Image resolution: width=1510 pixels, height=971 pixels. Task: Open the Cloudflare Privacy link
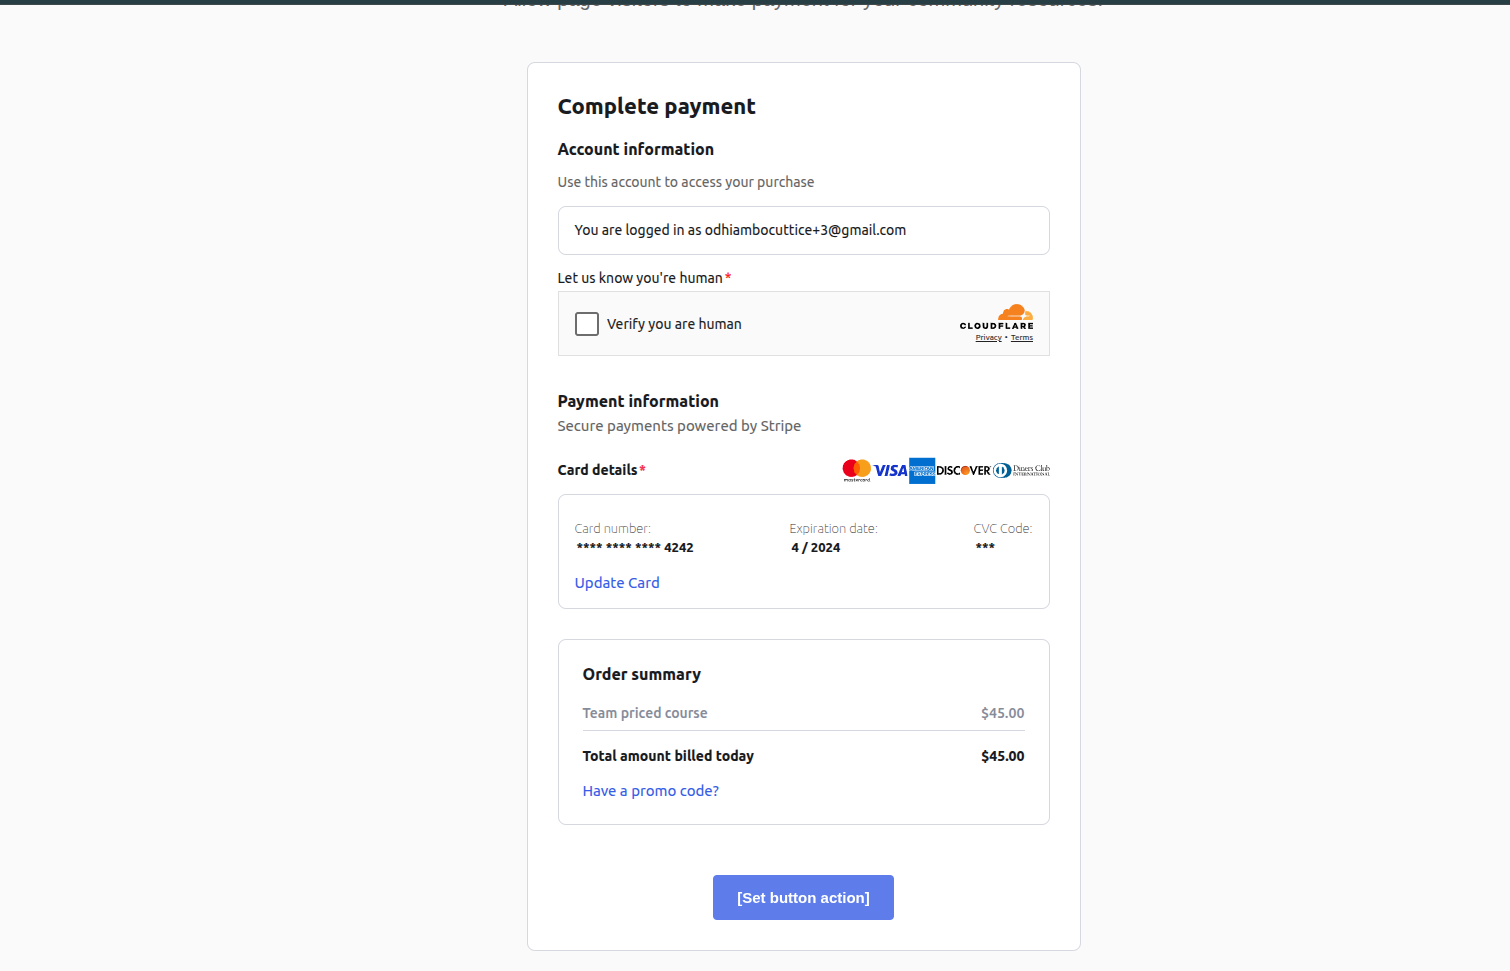[x=988, y=338]
